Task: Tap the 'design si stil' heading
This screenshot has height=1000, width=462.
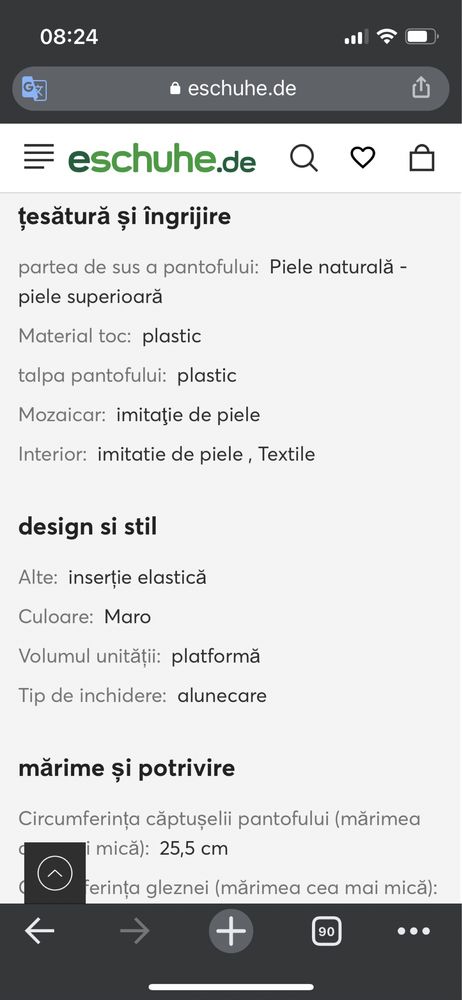Action: point(87,527)
